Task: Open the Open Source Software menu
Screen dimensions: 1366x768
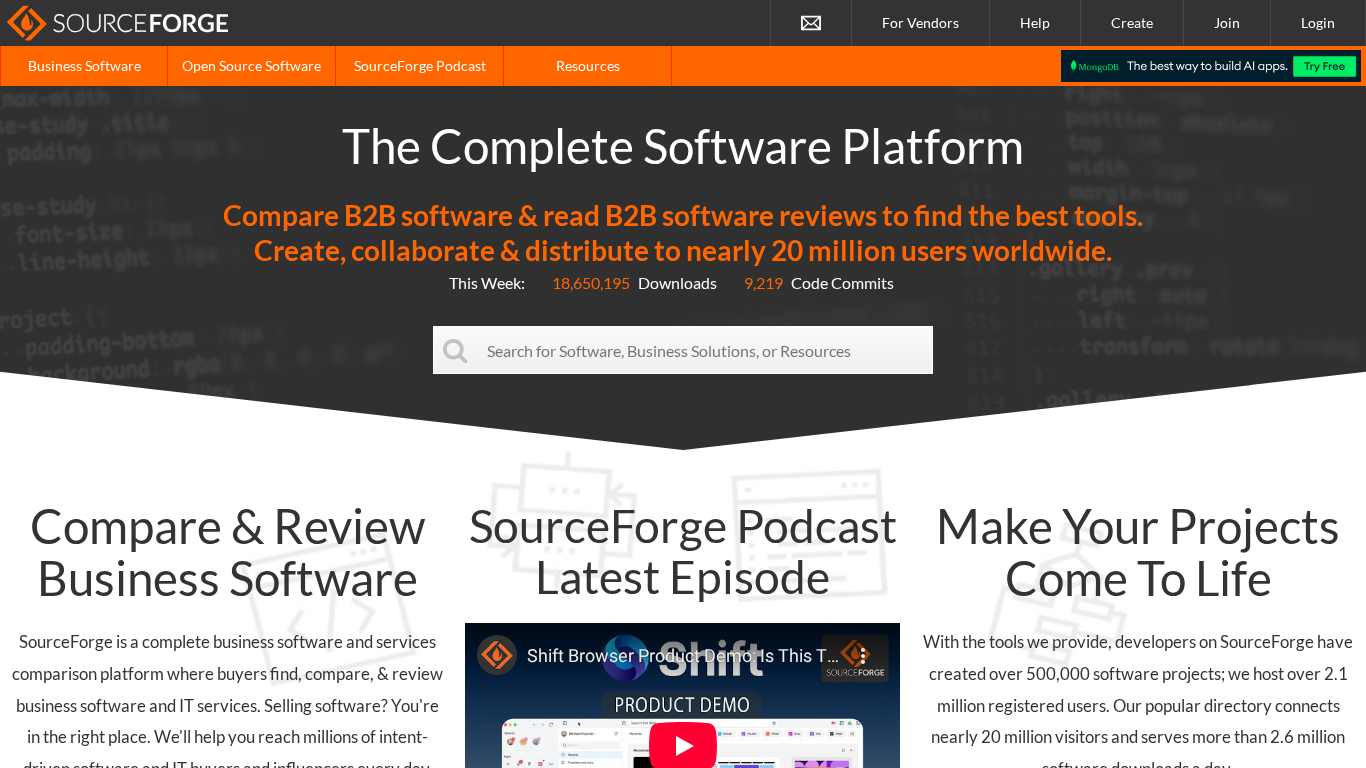Action: 252,66
